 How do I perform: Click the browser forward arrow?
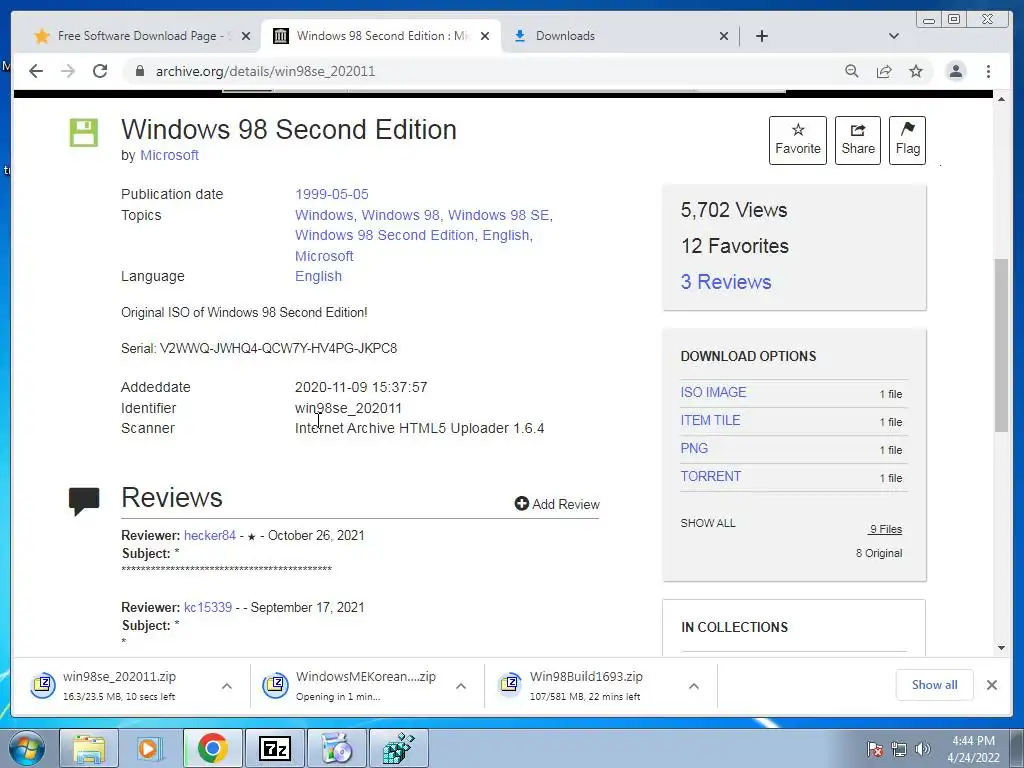coord(68,71)
